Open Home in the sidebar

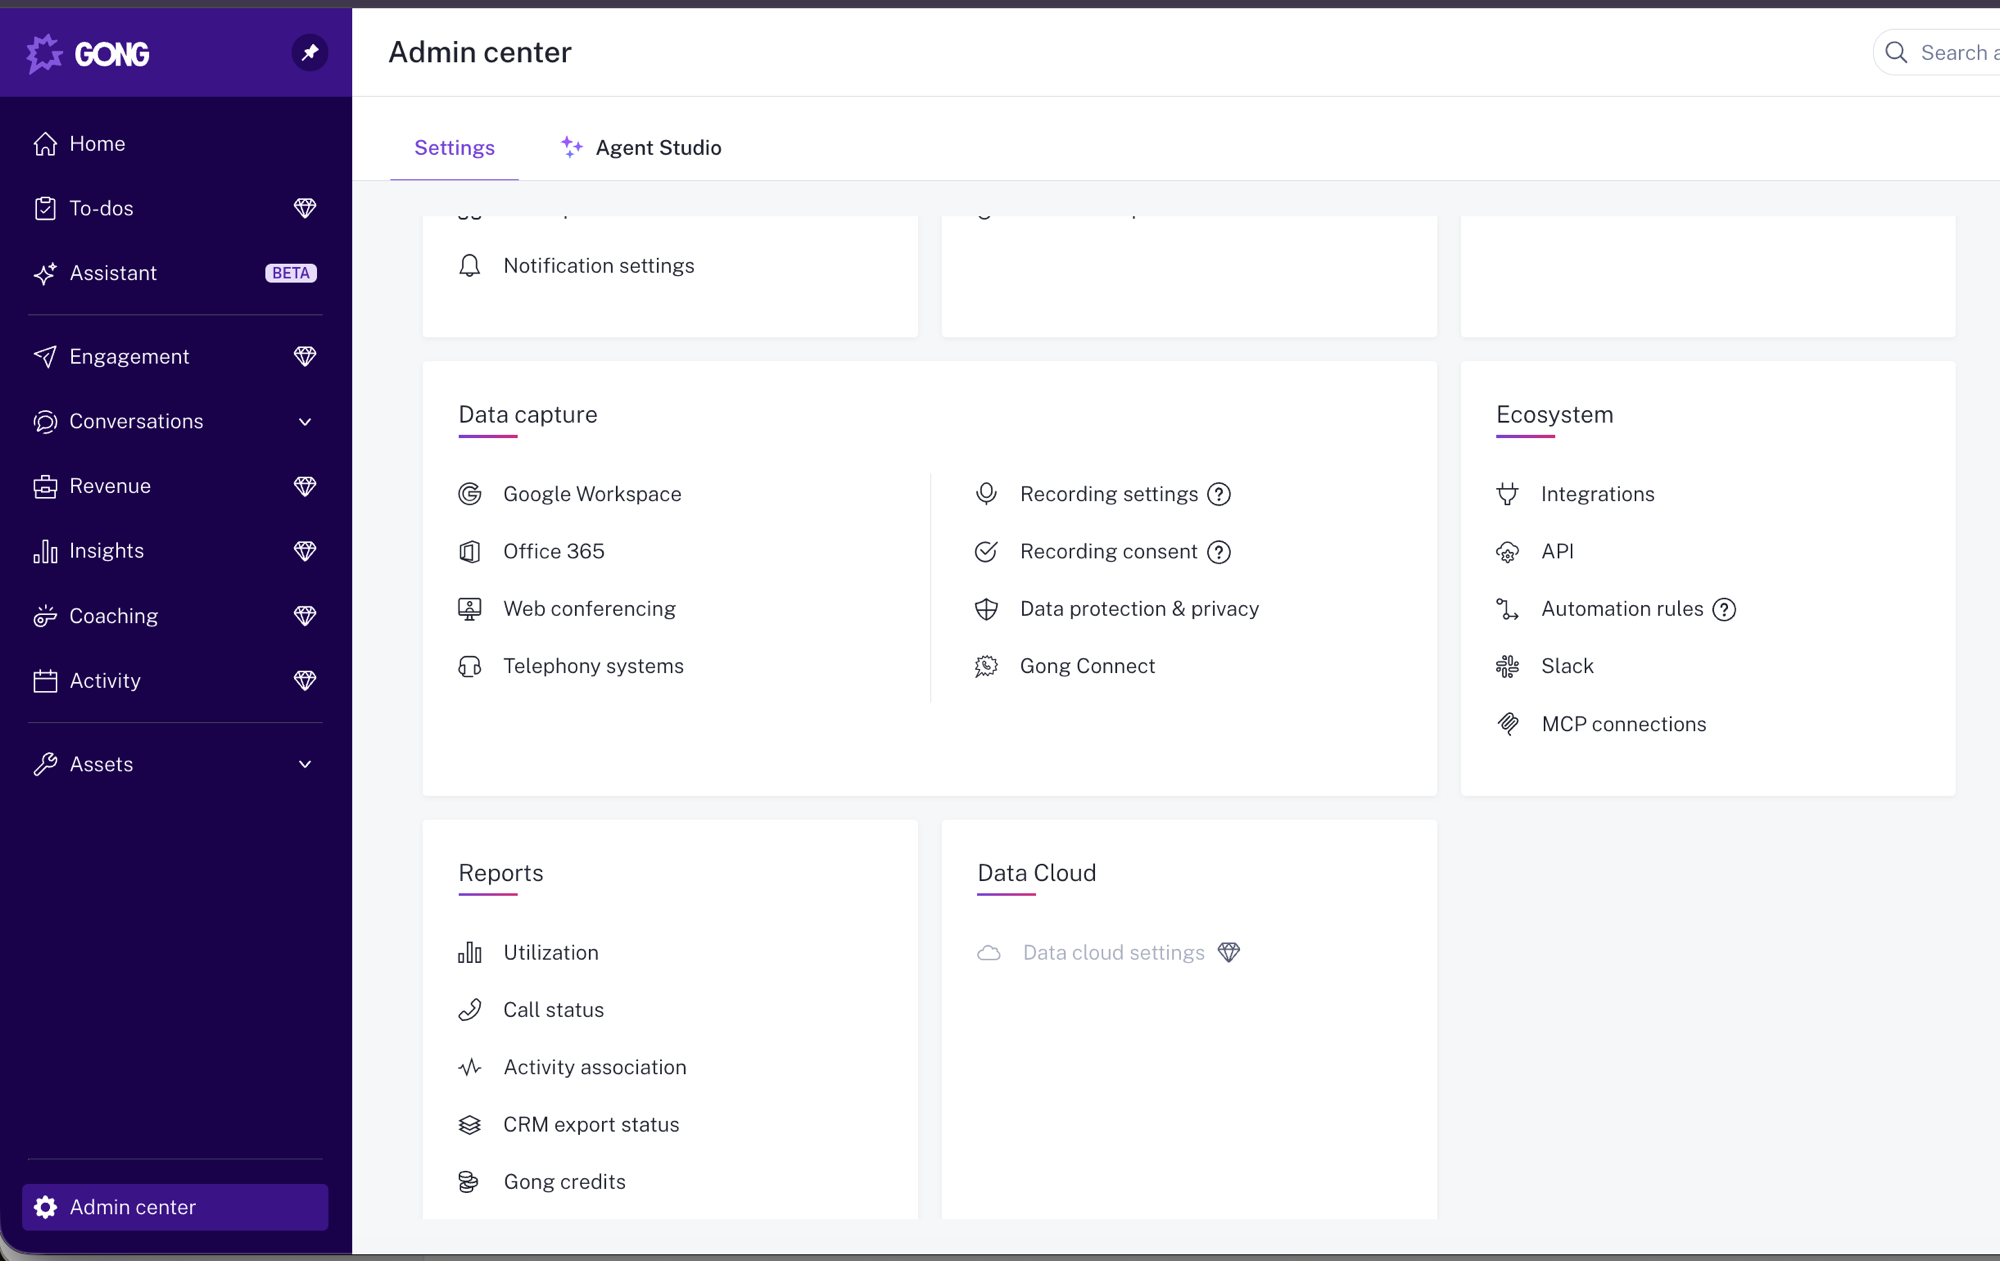coord(97,144)
